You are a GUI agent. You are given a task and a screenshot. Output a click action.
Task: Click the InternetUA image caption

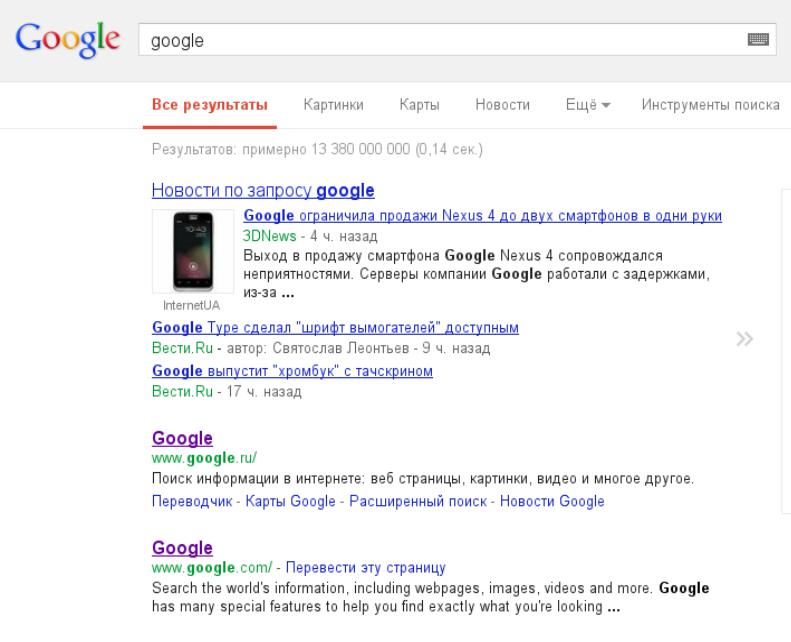tap(191, 305)
